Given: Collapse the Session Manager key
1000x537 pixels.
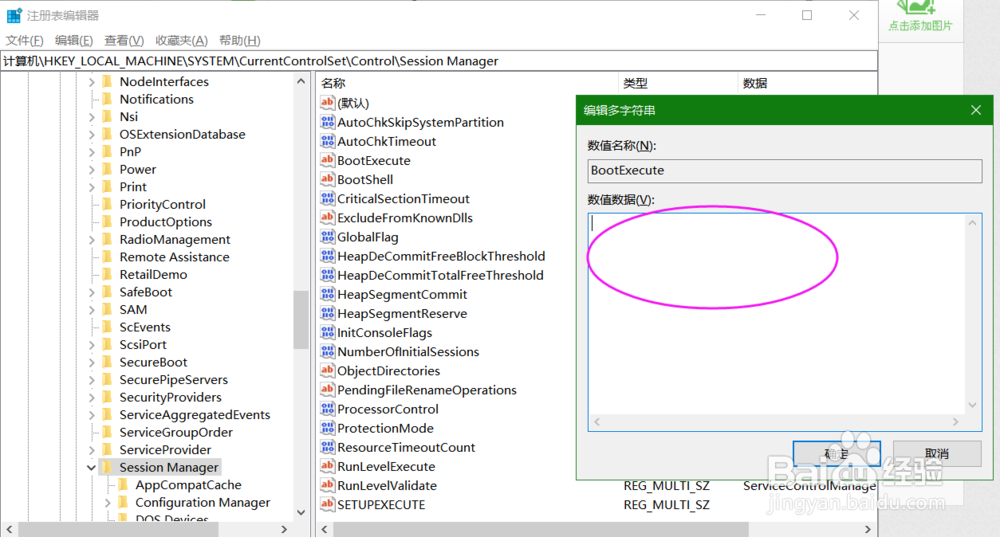Looking at the screenshot, I should (91, 467).
